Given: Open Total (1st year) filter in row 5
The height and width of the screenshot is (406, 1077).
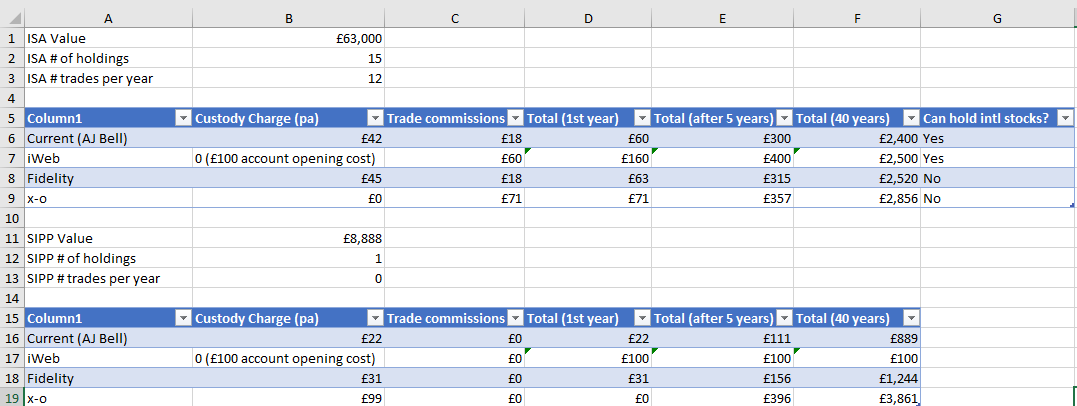Looking at the screenshot, I should (642, 118).
